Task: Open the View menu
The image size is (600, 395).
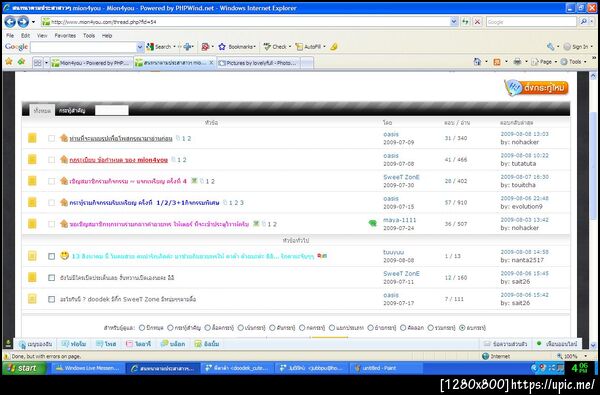Action: 42,35
